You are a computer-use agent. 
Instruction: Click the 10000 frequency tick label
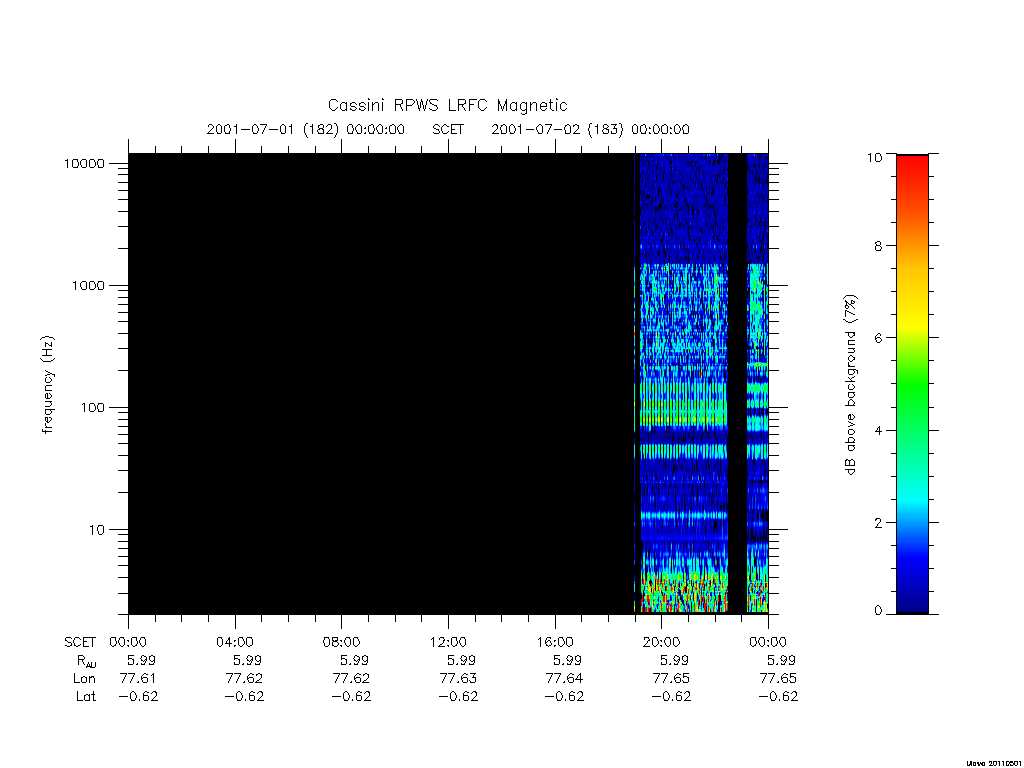point(84,163)
